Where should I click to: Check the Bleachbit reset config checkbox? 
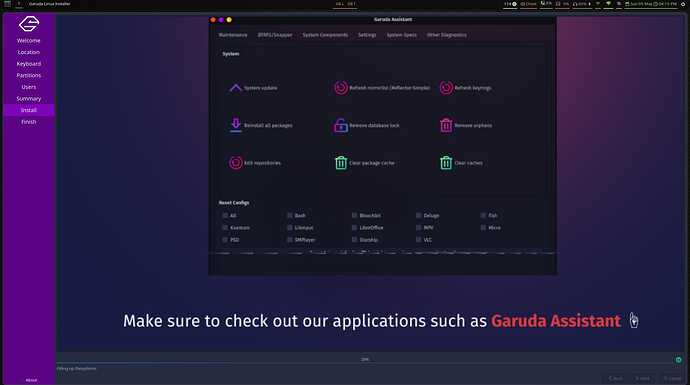354,216
